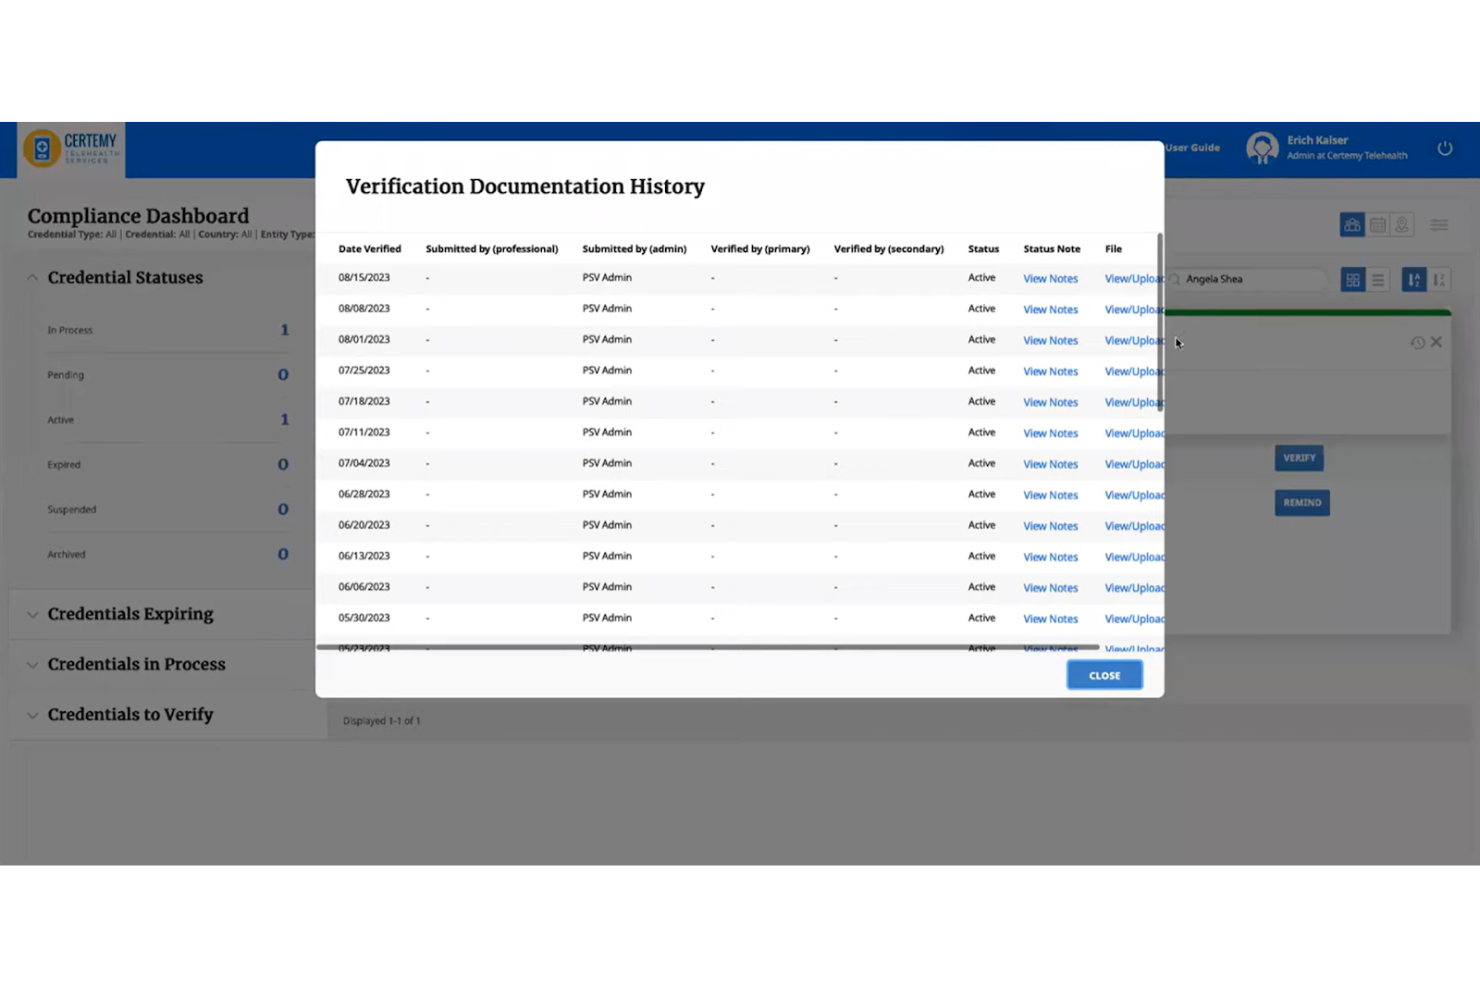The image size is (1480, 987).
Task: Click the Certemy logo
Action: click(70, 147)
